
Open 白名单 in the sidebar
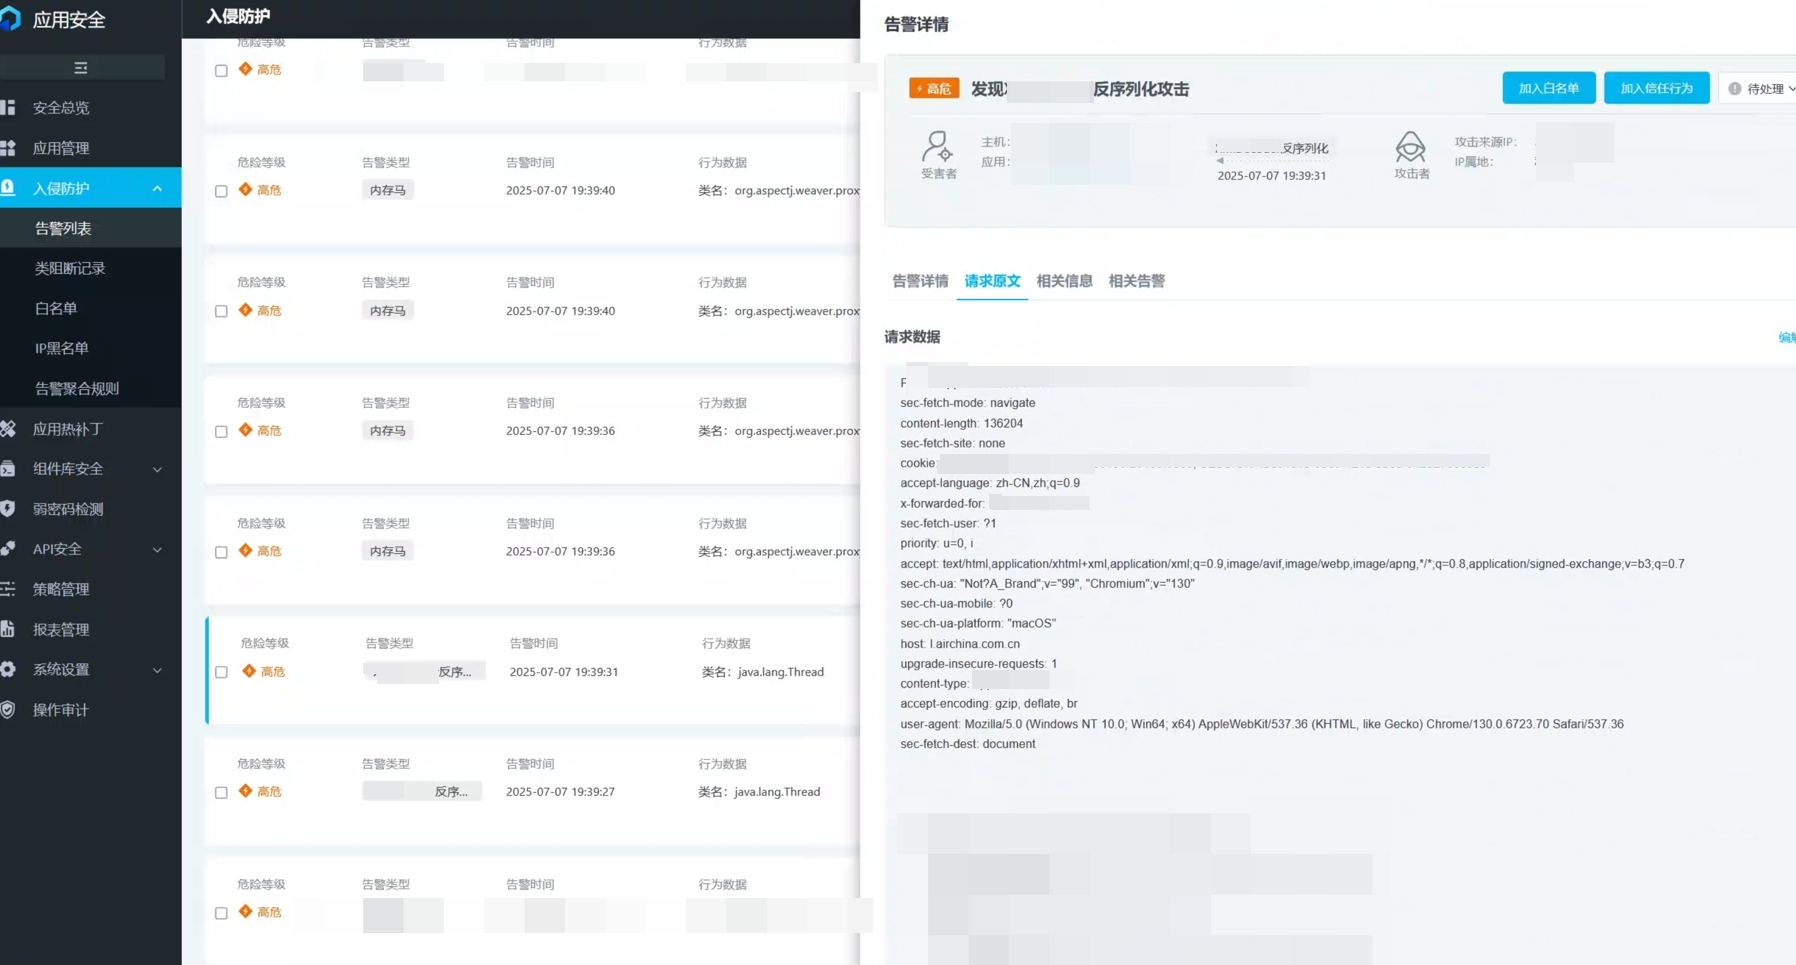coord(56,308)
